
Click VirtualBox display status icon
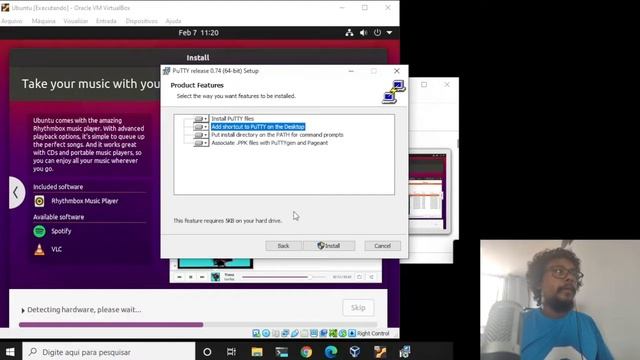(x=314, y=333)
